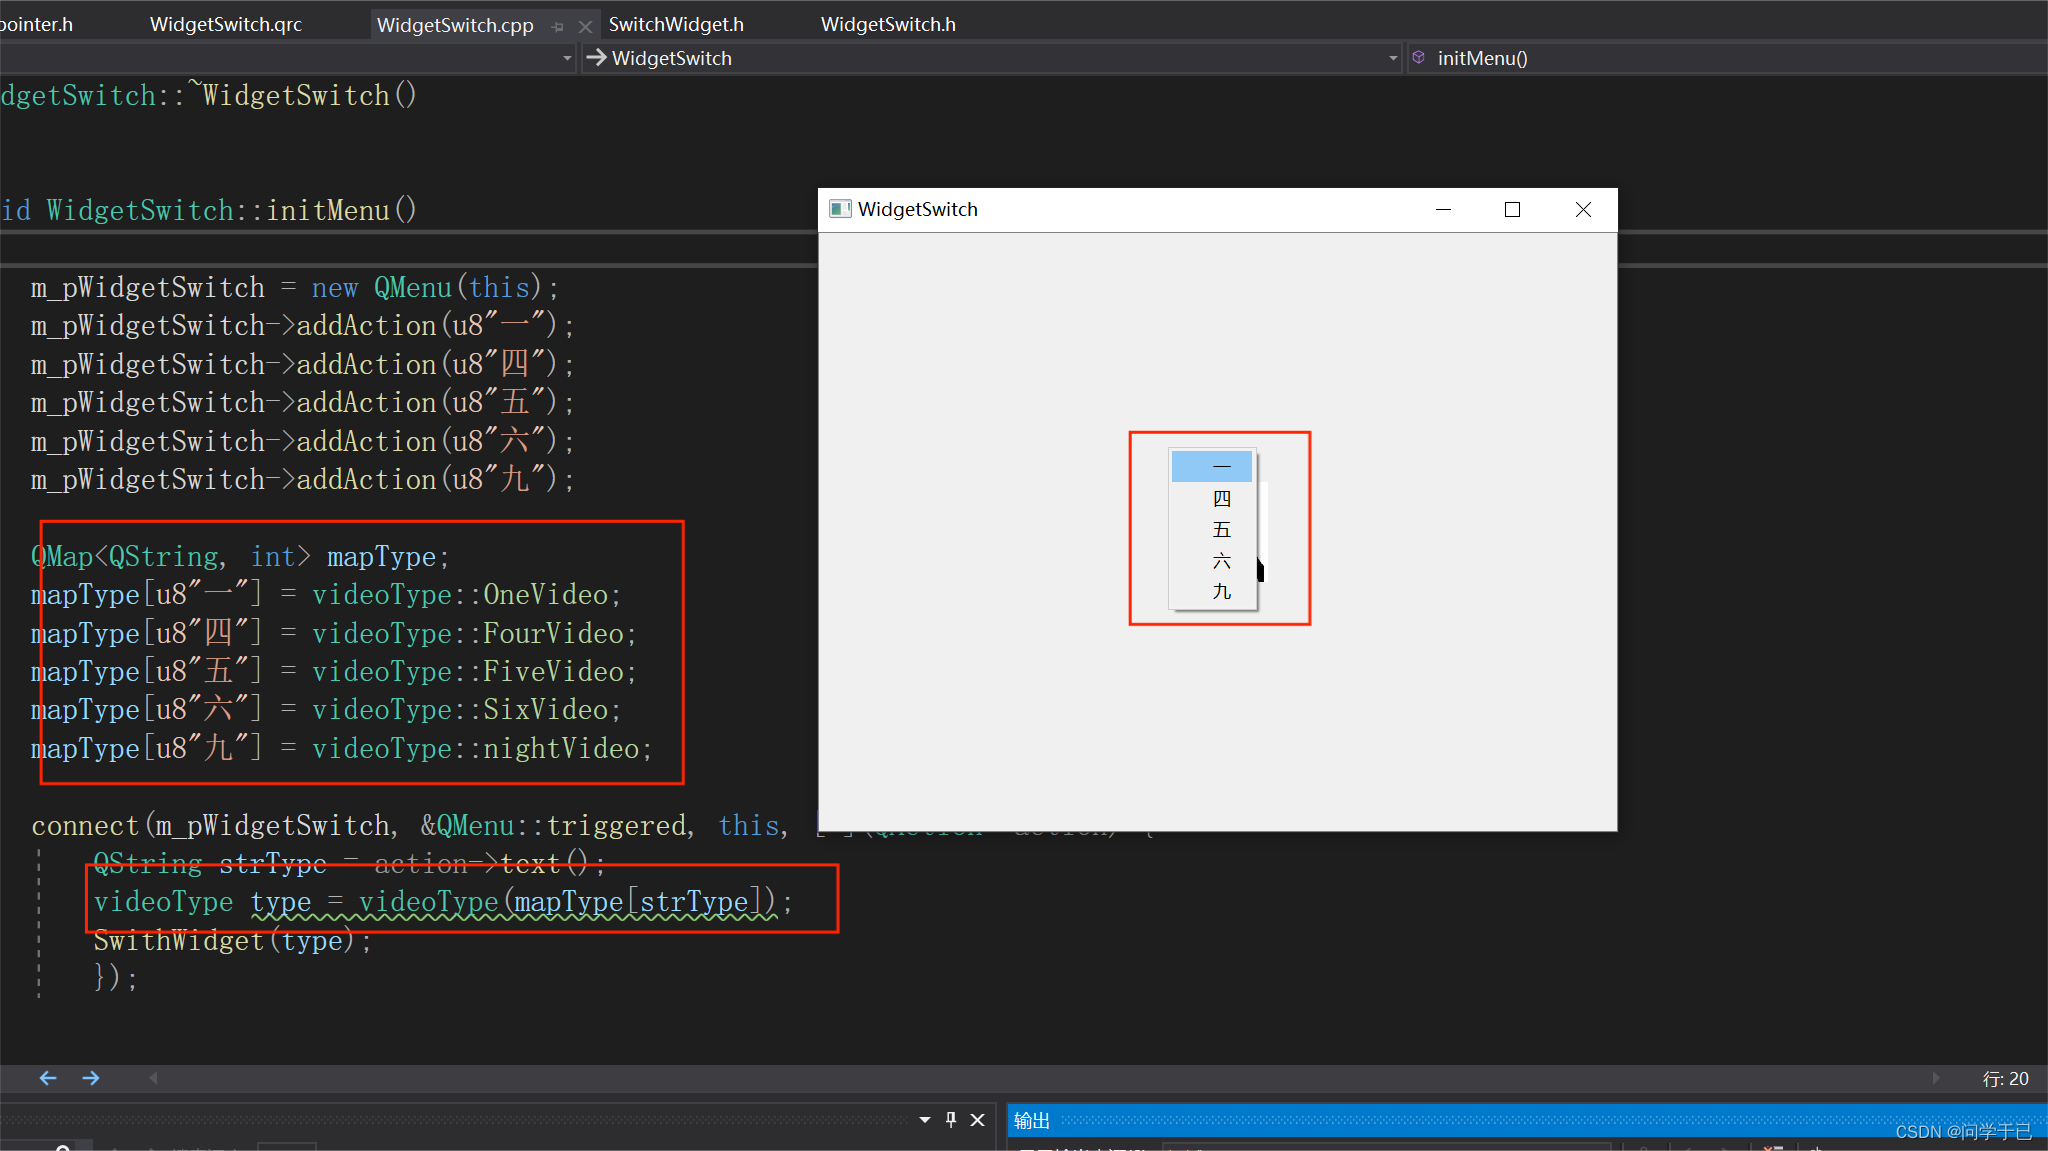This screenshot has height=1151, width=2048.
Task: Click the horizontal scrollbar right arrow
Action: point(1936,1078)
